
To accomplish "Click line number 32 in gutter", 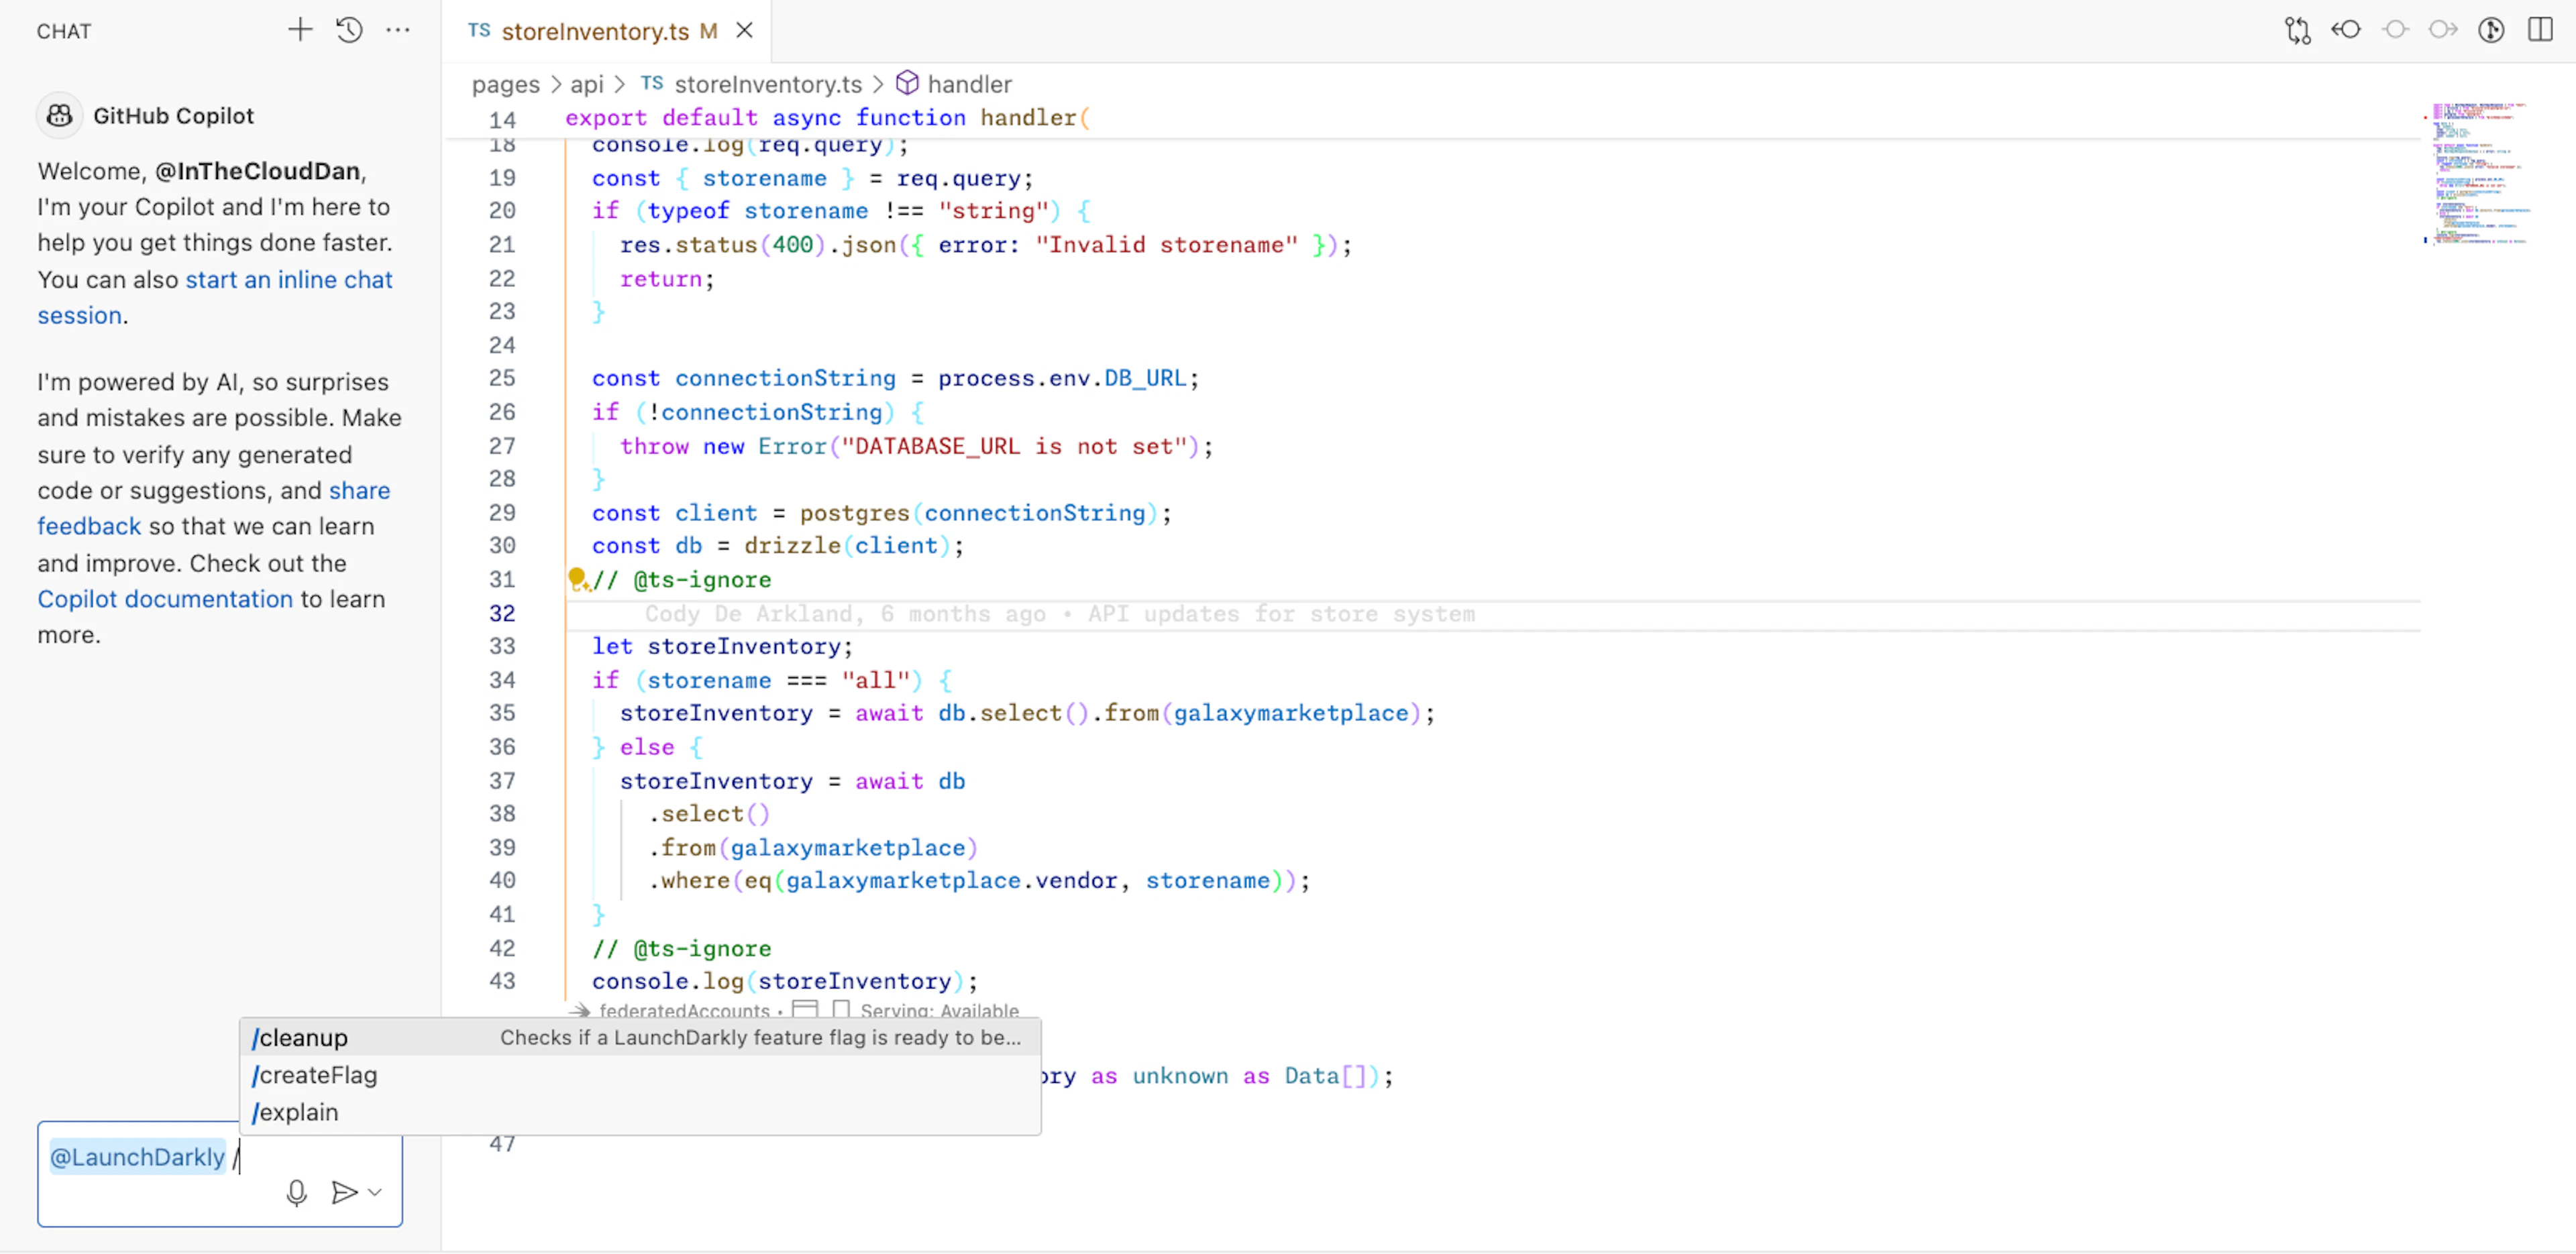I will point(502,613).
